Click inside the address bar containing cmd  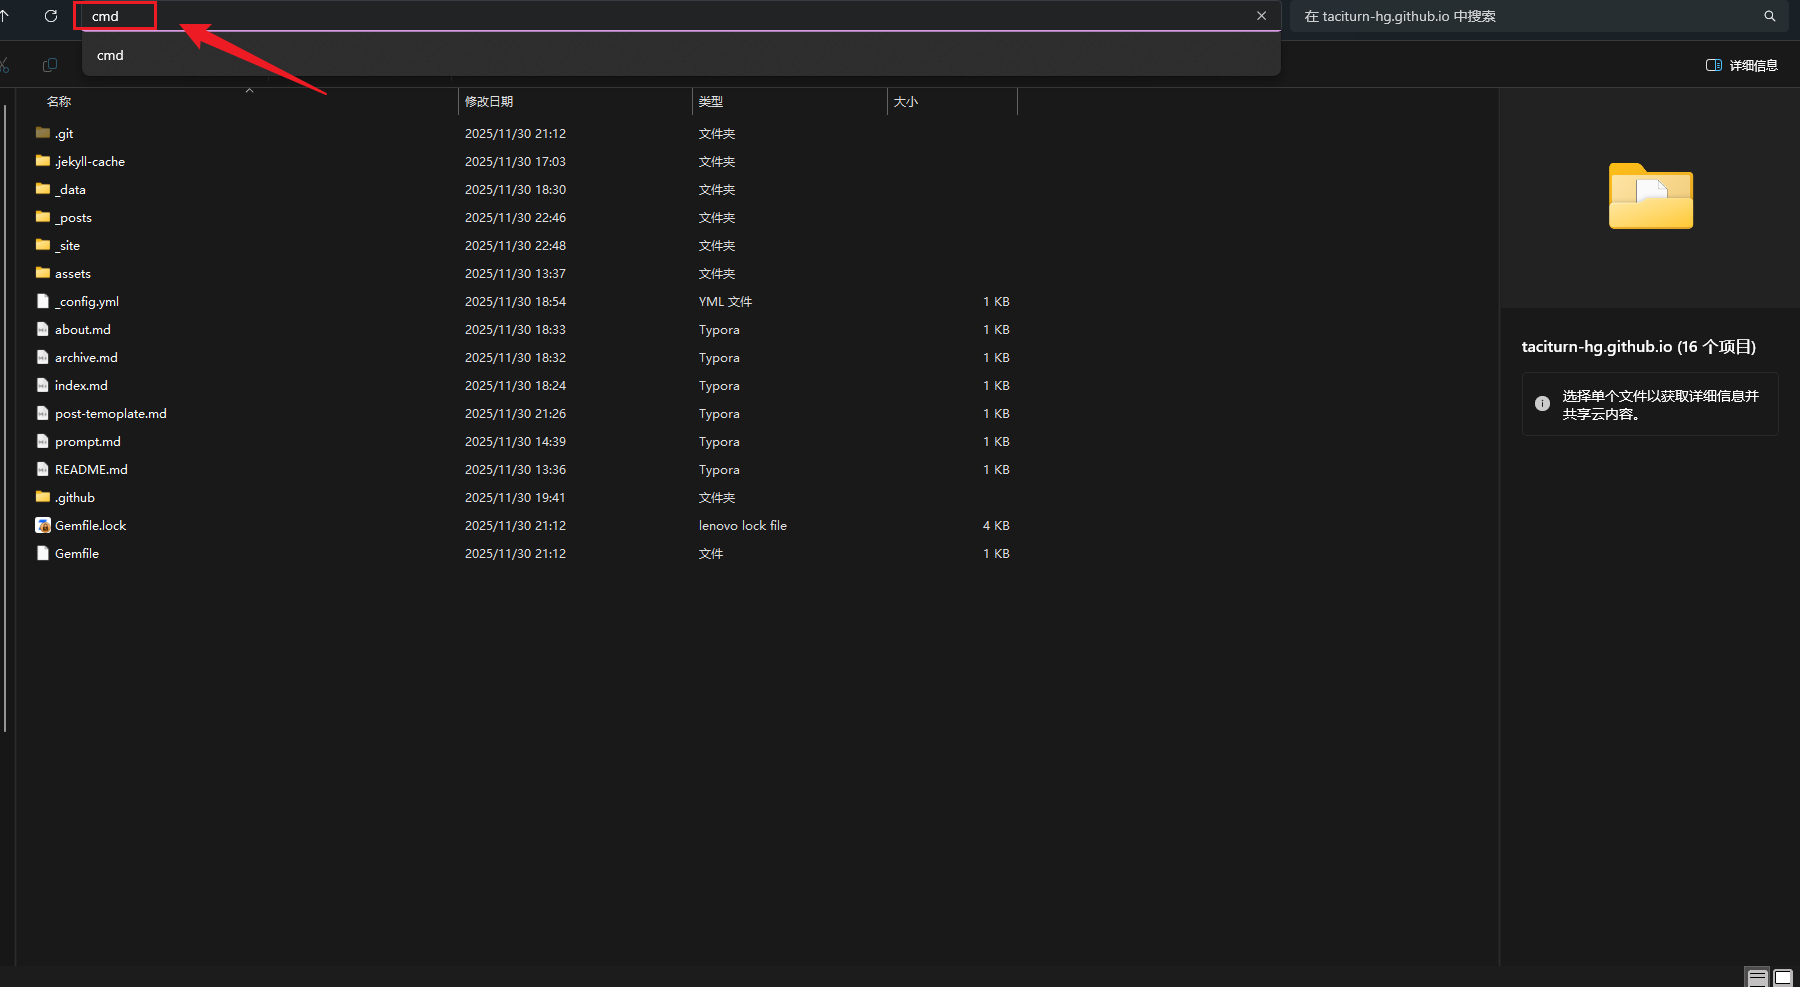coord(600,16)
